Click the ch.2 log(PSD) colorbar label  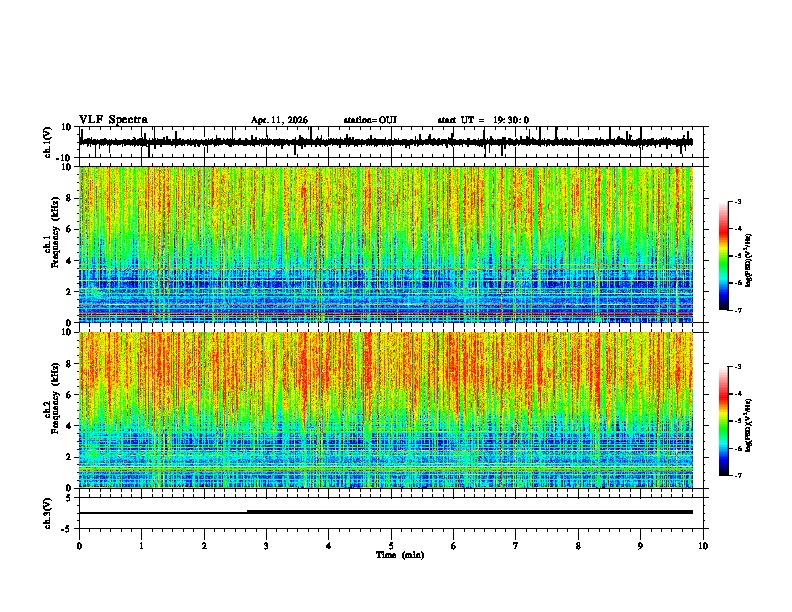coord(749,425)
